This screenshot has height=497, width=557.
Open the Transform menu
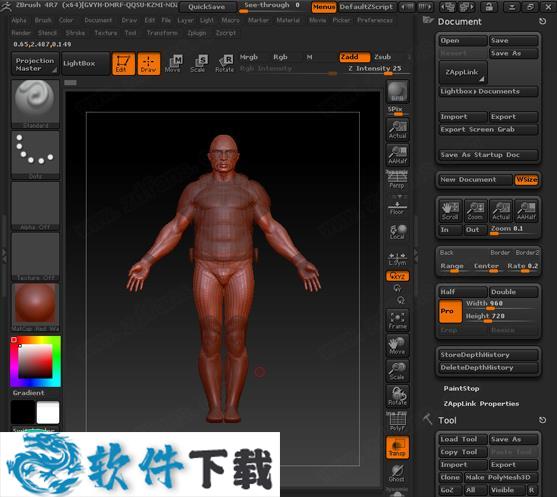click(162, 33)
